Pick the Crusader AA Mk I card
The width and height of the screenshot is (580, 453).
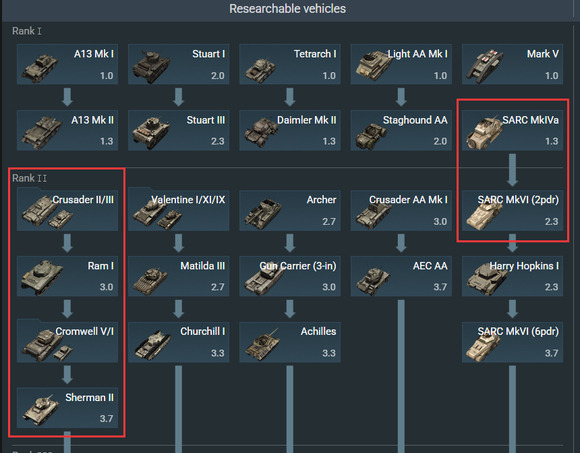tap(401, 210)
